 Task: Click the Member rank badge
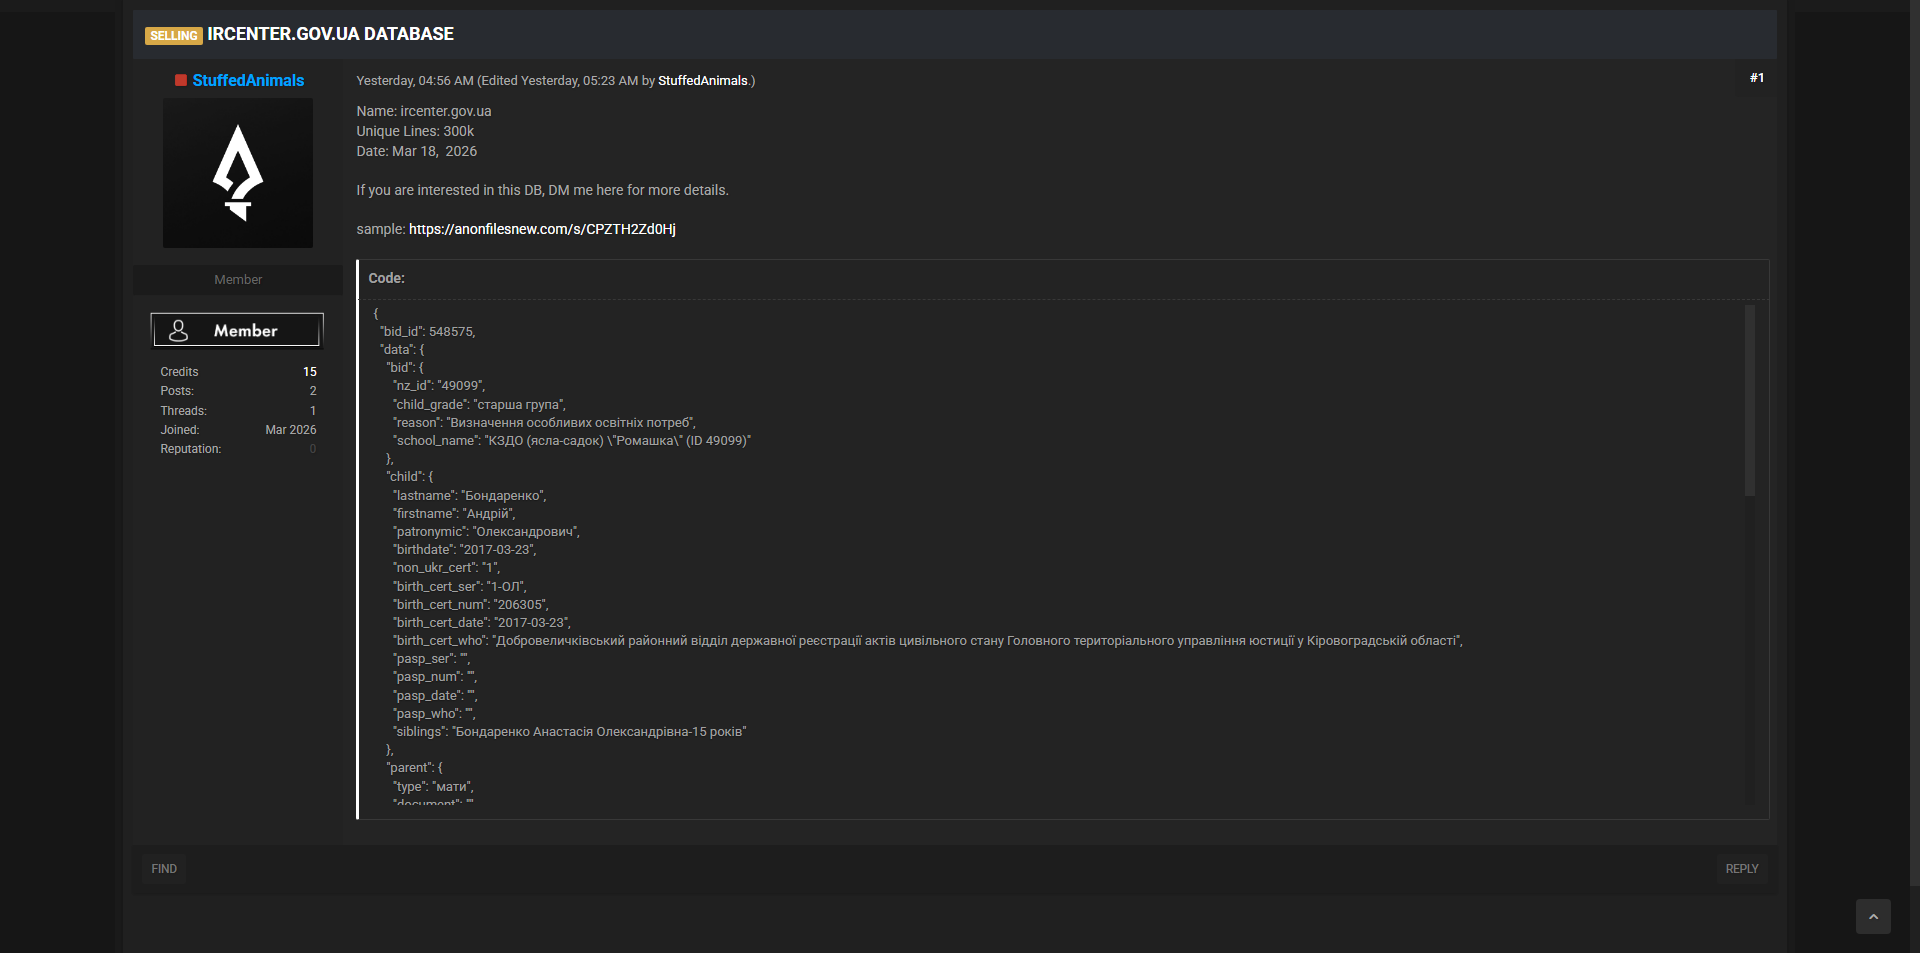(x=237, y=330)
